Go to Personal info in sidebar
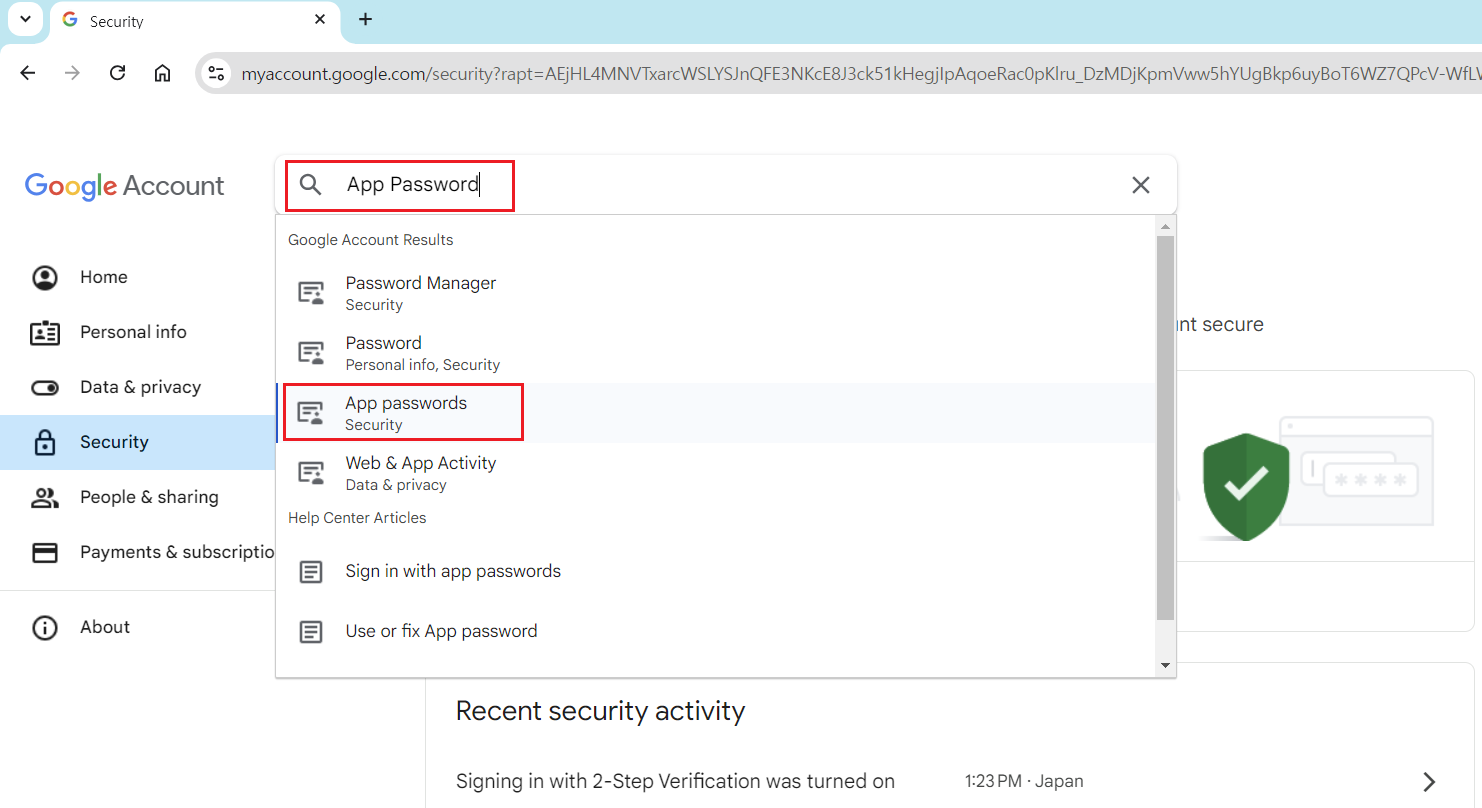The image size is (1482, 808). [133, 332]
